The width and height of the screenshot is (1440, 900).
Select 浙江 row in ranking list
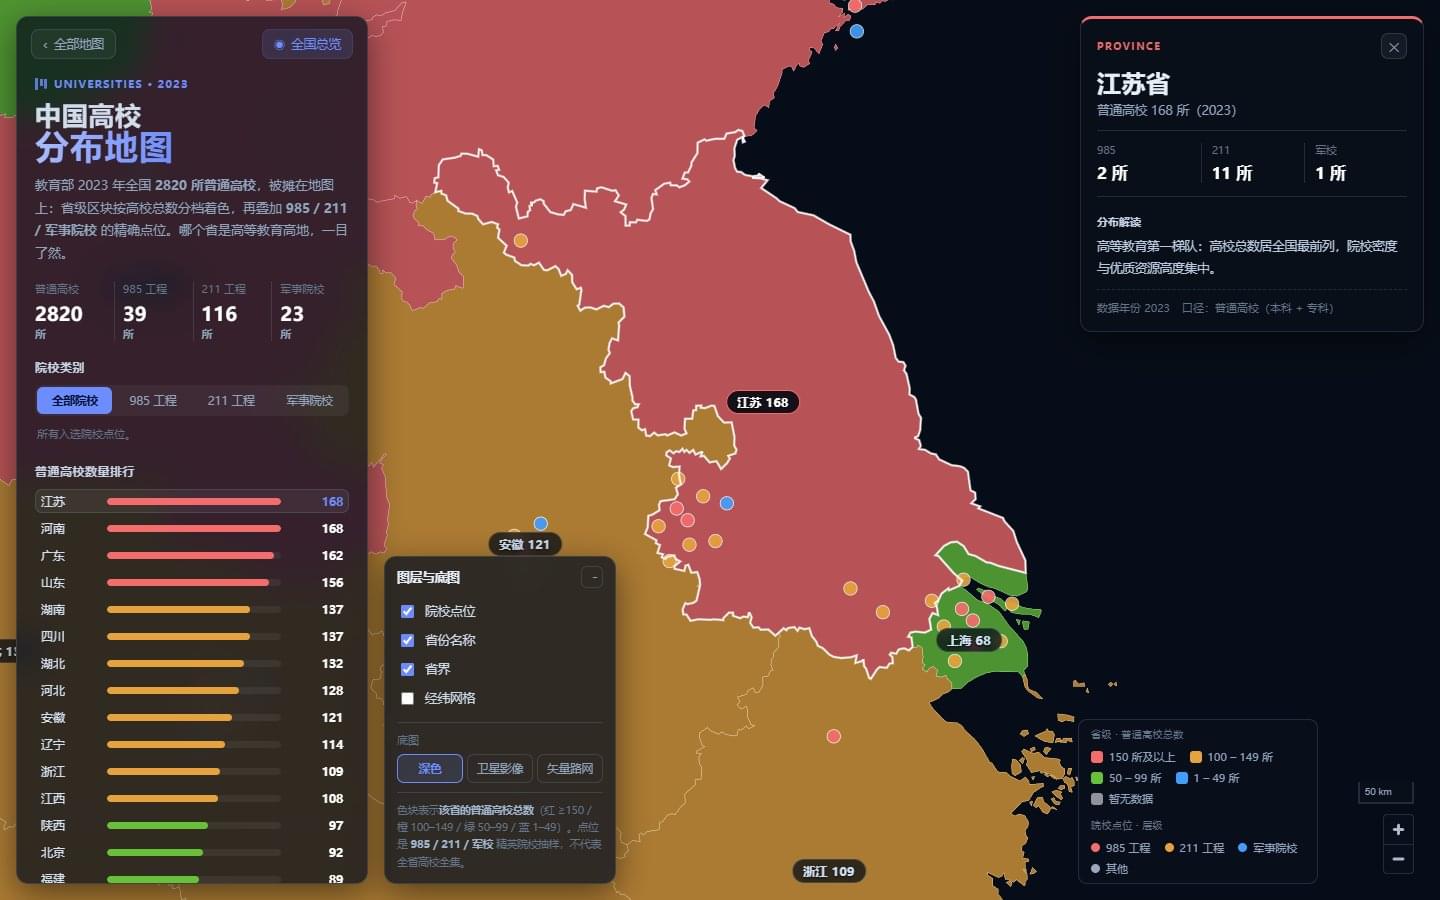point(192,771)
